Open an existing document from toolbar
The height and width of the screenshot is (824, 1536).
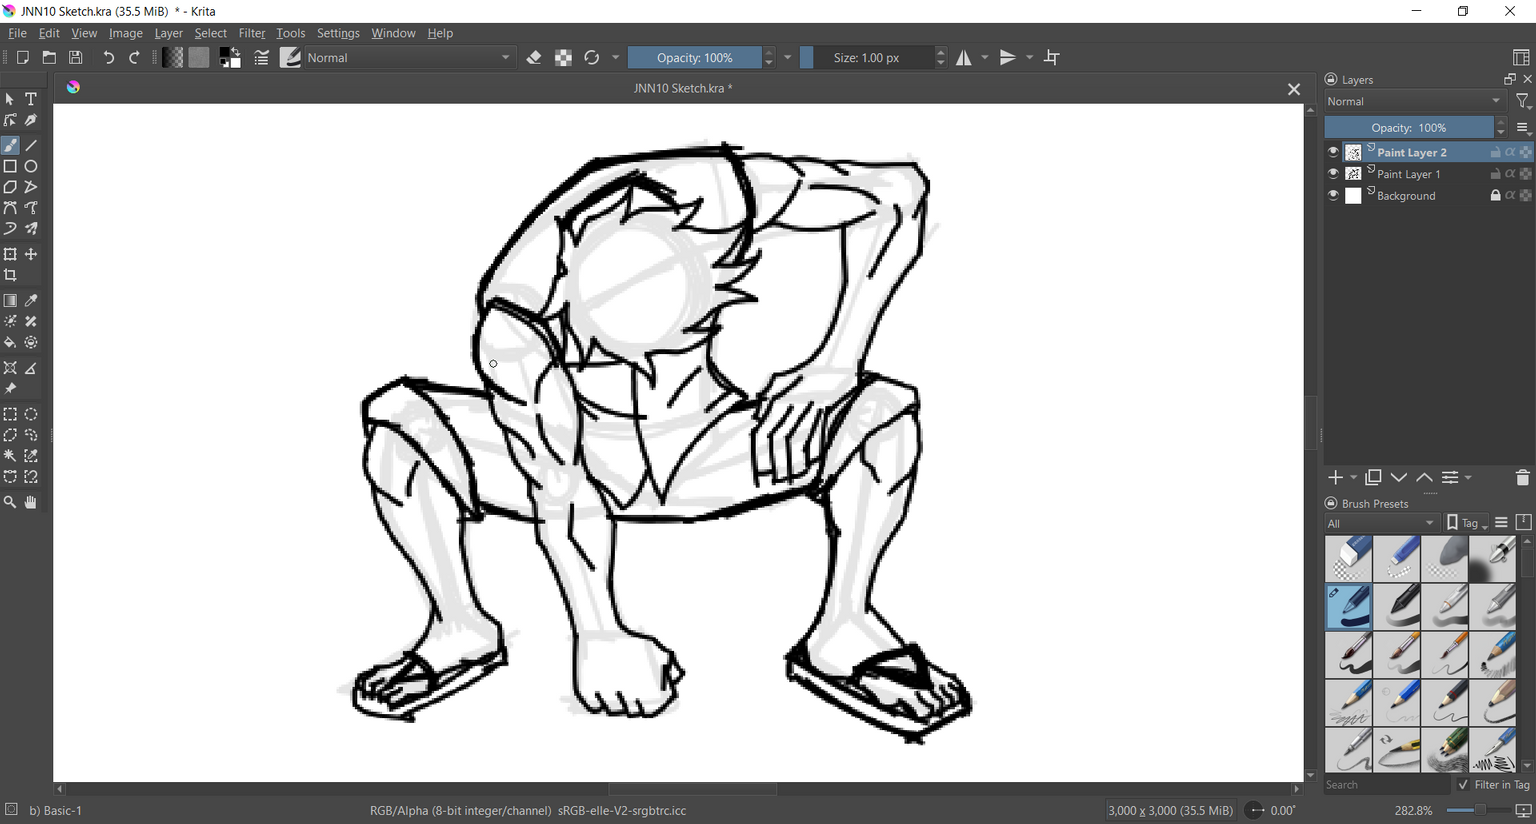pos(49,58)
